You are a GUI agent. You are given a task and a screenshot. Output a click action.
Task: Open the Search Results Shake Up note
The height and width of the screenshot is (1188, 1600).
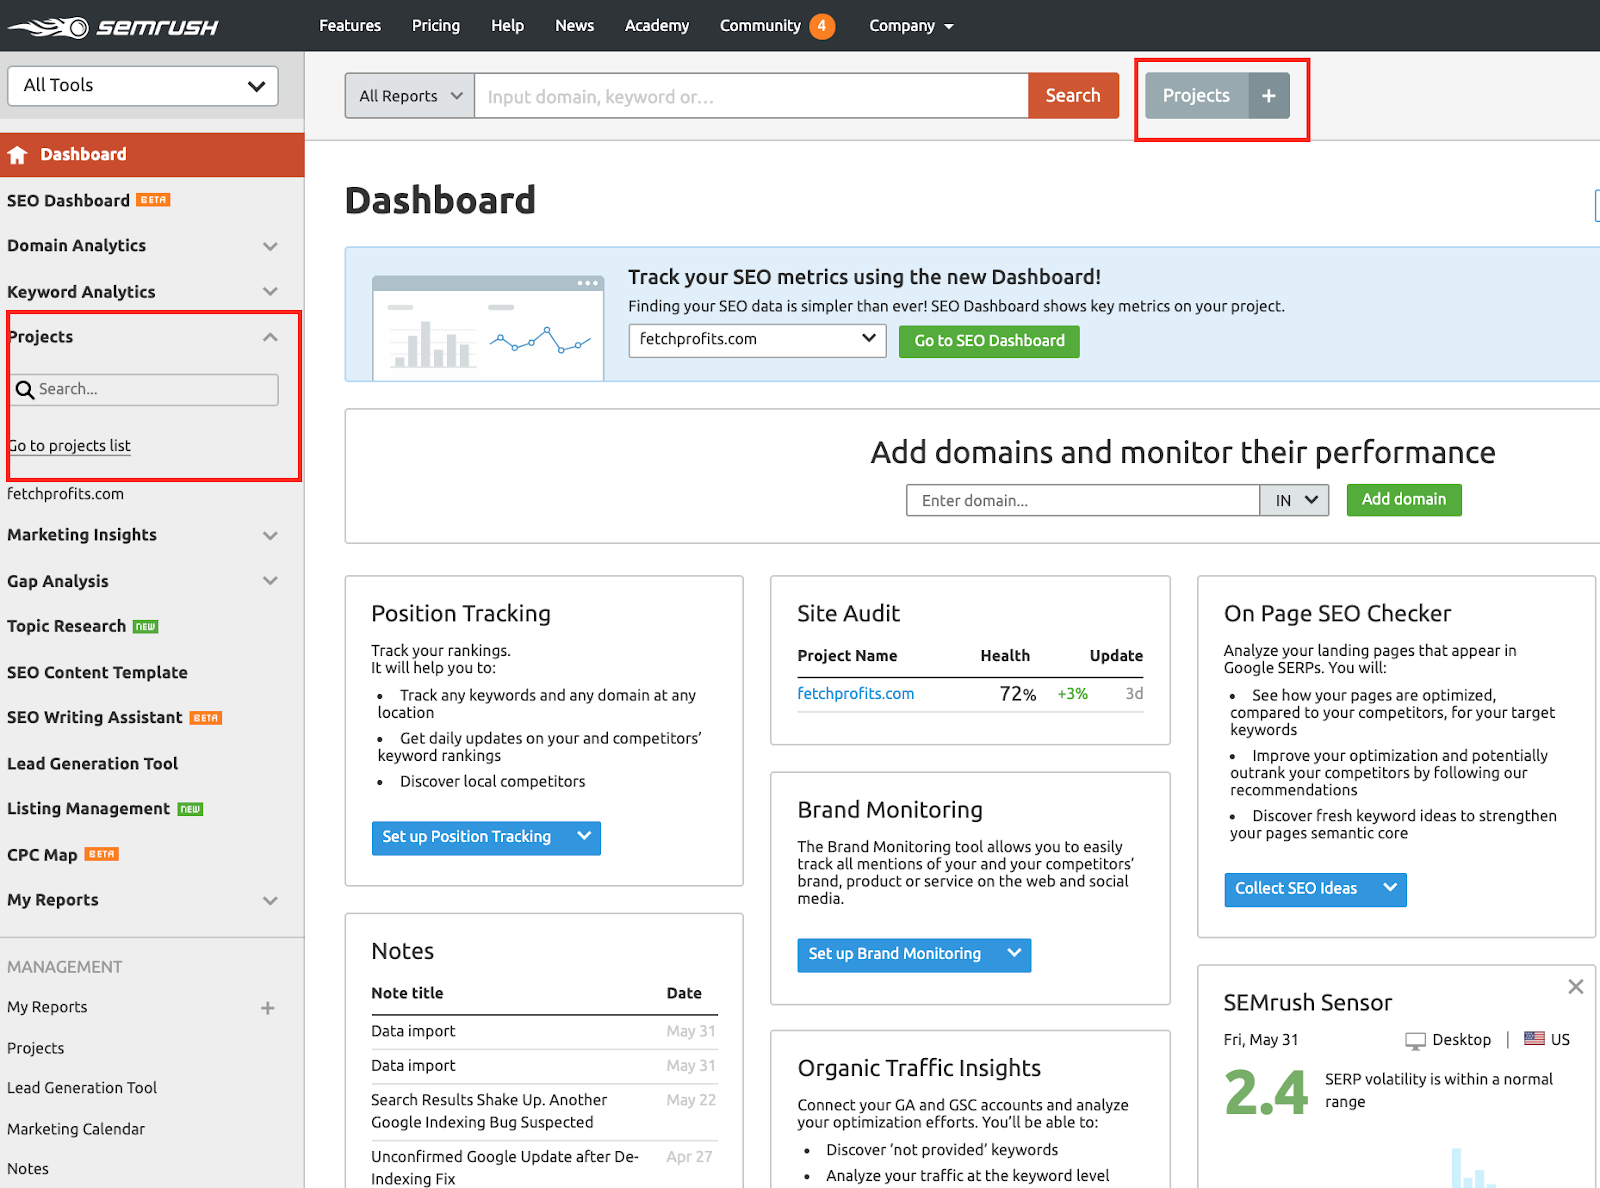tap(489, 1111)
